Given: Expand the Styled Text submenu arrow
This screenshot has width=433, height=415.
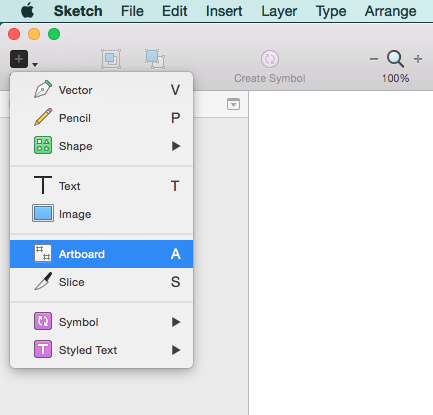Looking at the screenshot, I should [x=176, y=350].
